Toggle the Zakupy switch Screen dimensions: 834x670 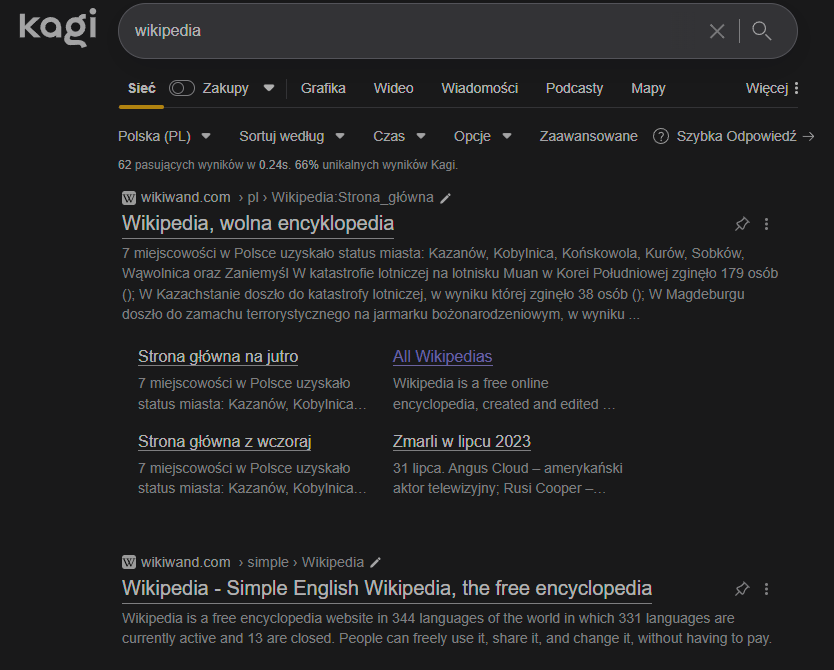[x=181, y=88]
